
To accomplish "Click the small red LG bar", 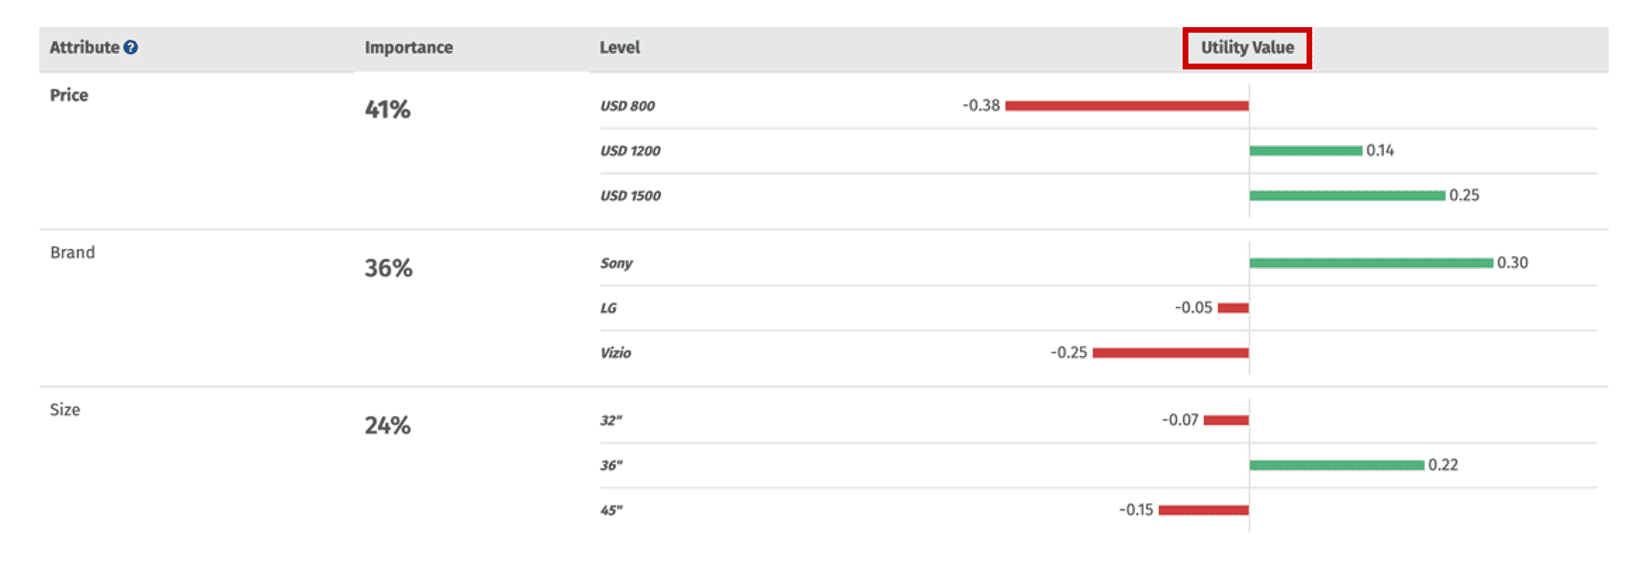I will (x=1232, y=308).
